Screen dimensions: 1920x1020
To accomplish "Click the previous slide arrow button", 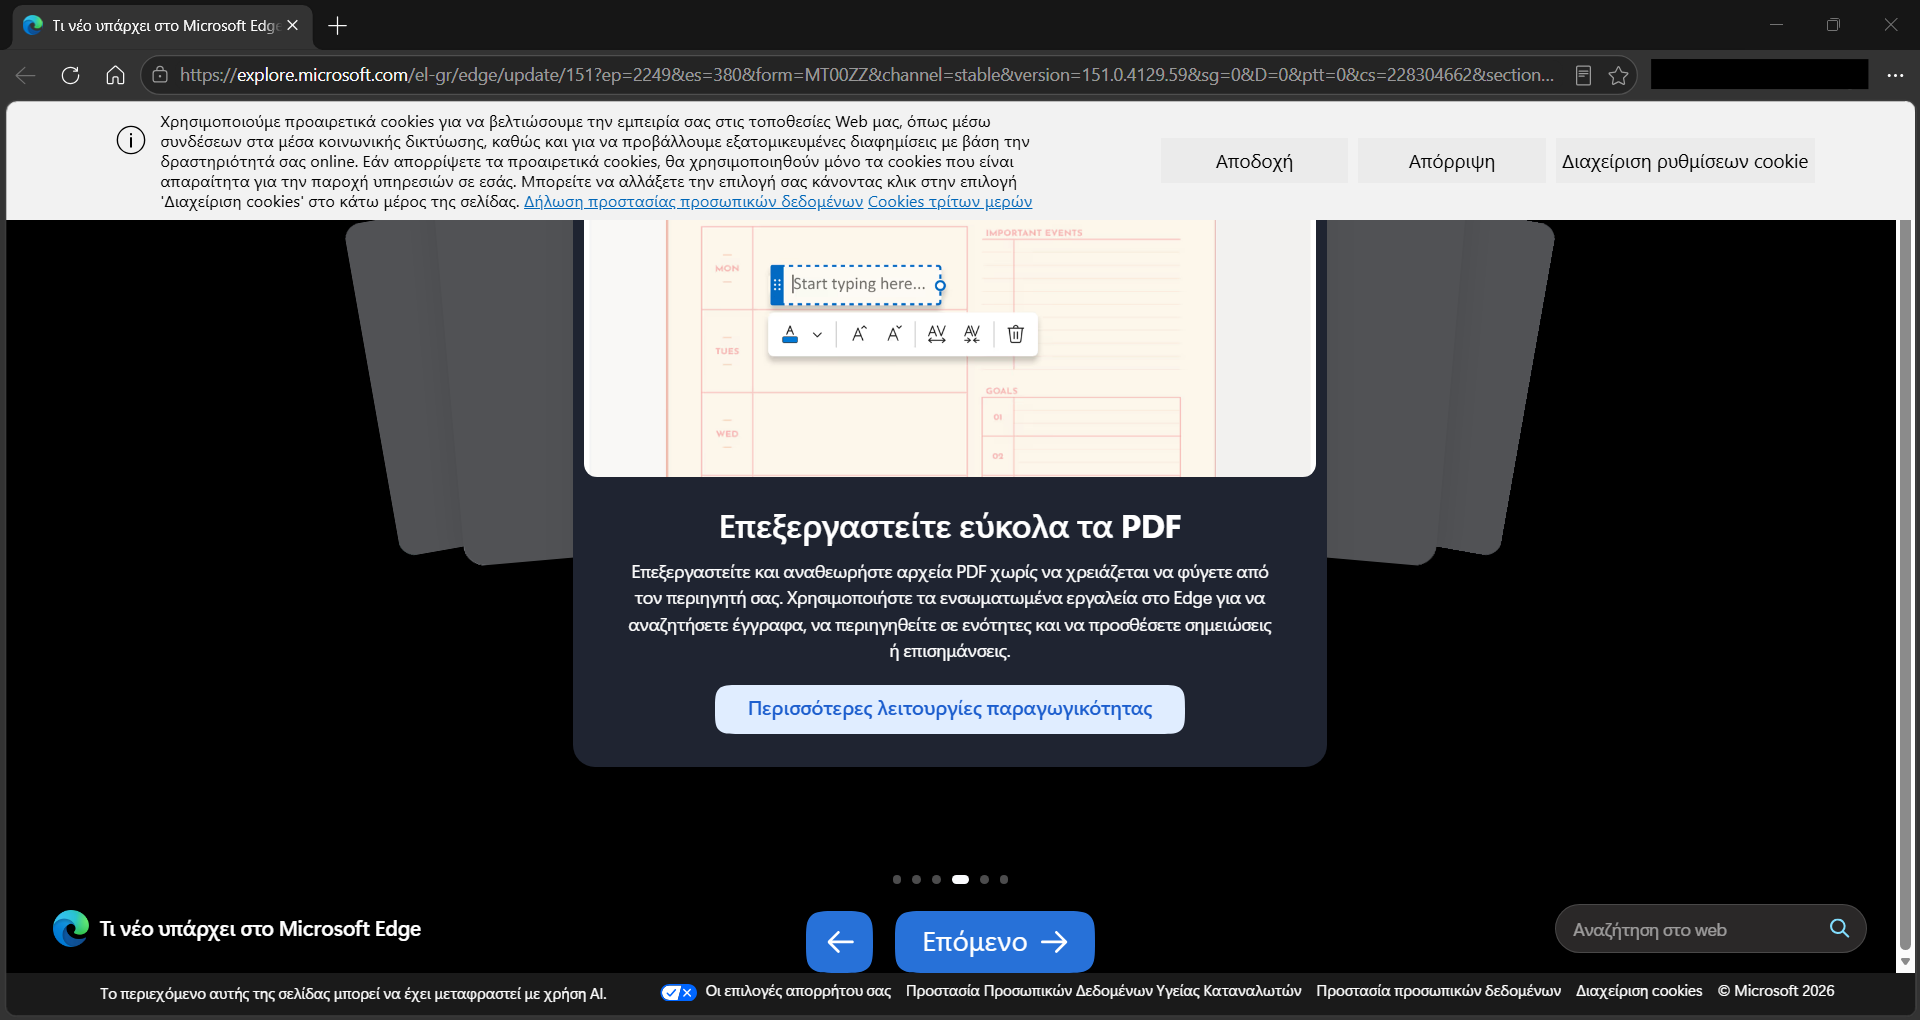I will tap(840, 942).
